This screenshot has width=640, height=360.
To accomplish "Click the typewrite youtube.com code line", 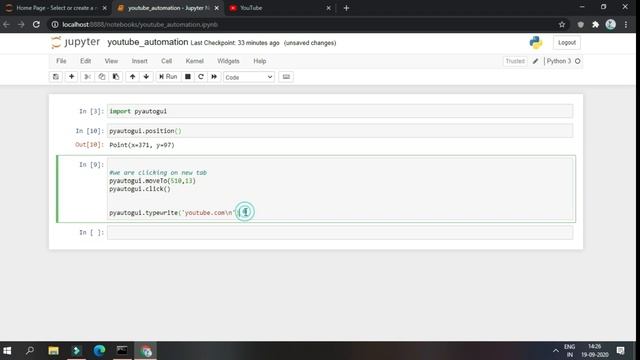I will [x=174, y=213].
